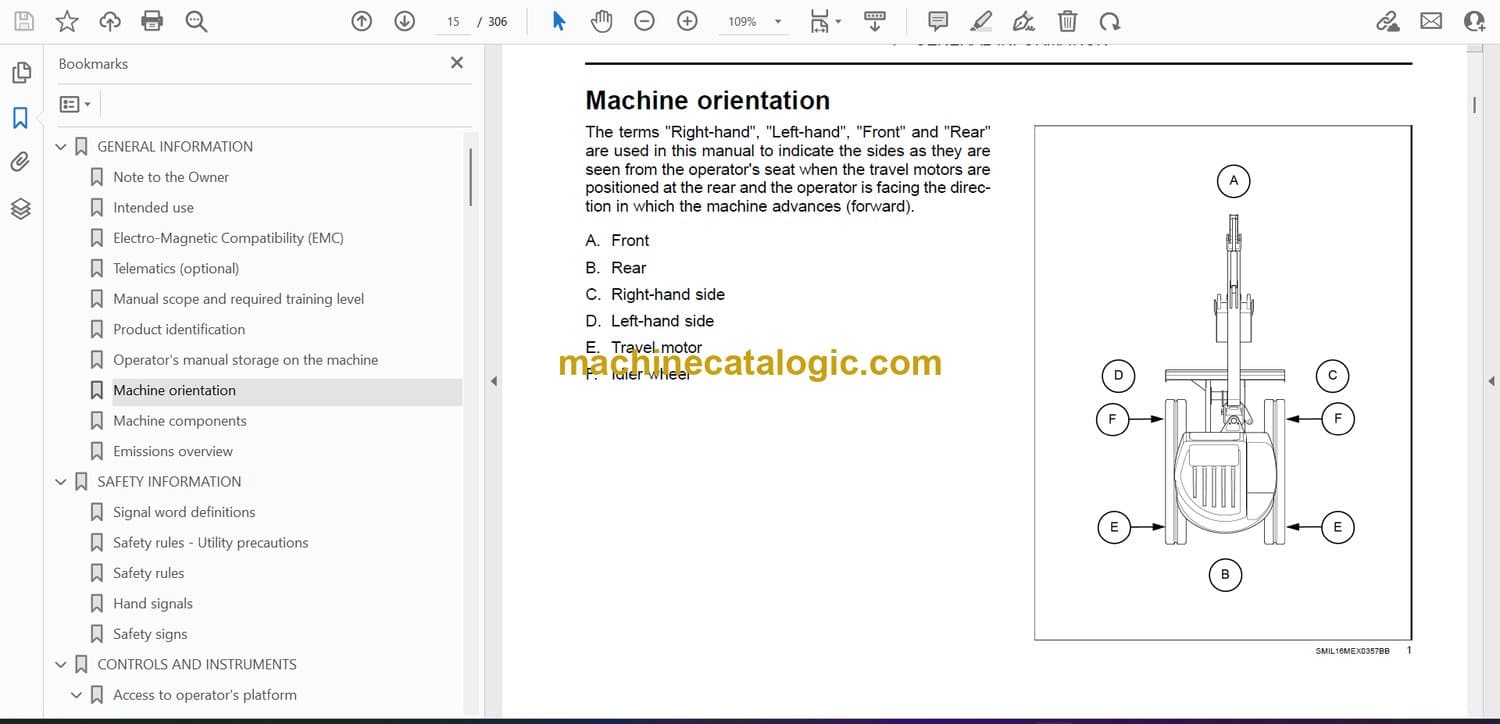
Task: Click the 'C. Right-hand side' list item
Action: 655,294
